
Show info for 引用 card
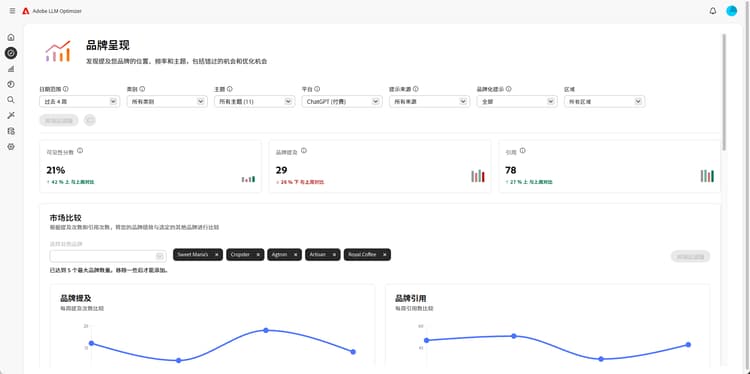click(522, 151)
